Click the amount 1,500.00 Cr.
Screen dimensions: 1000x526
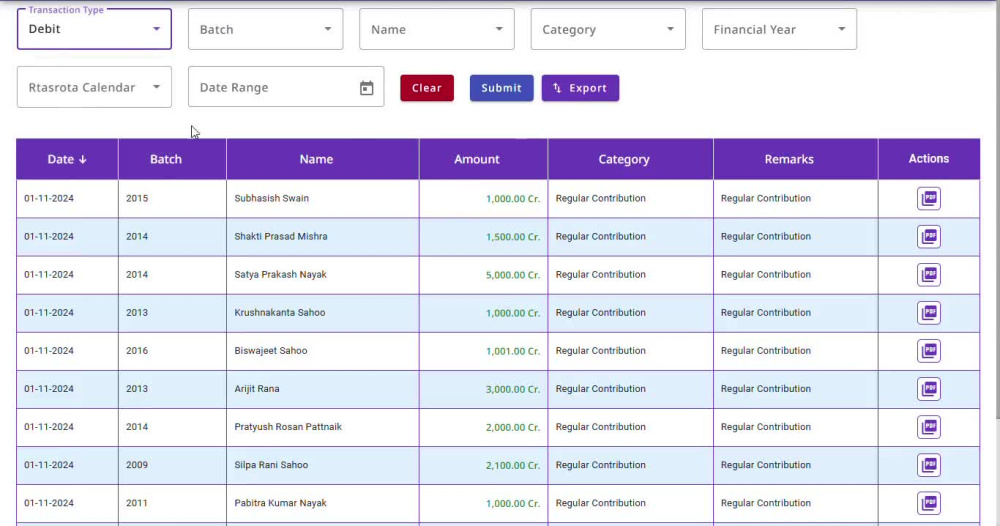pos(513,237)
